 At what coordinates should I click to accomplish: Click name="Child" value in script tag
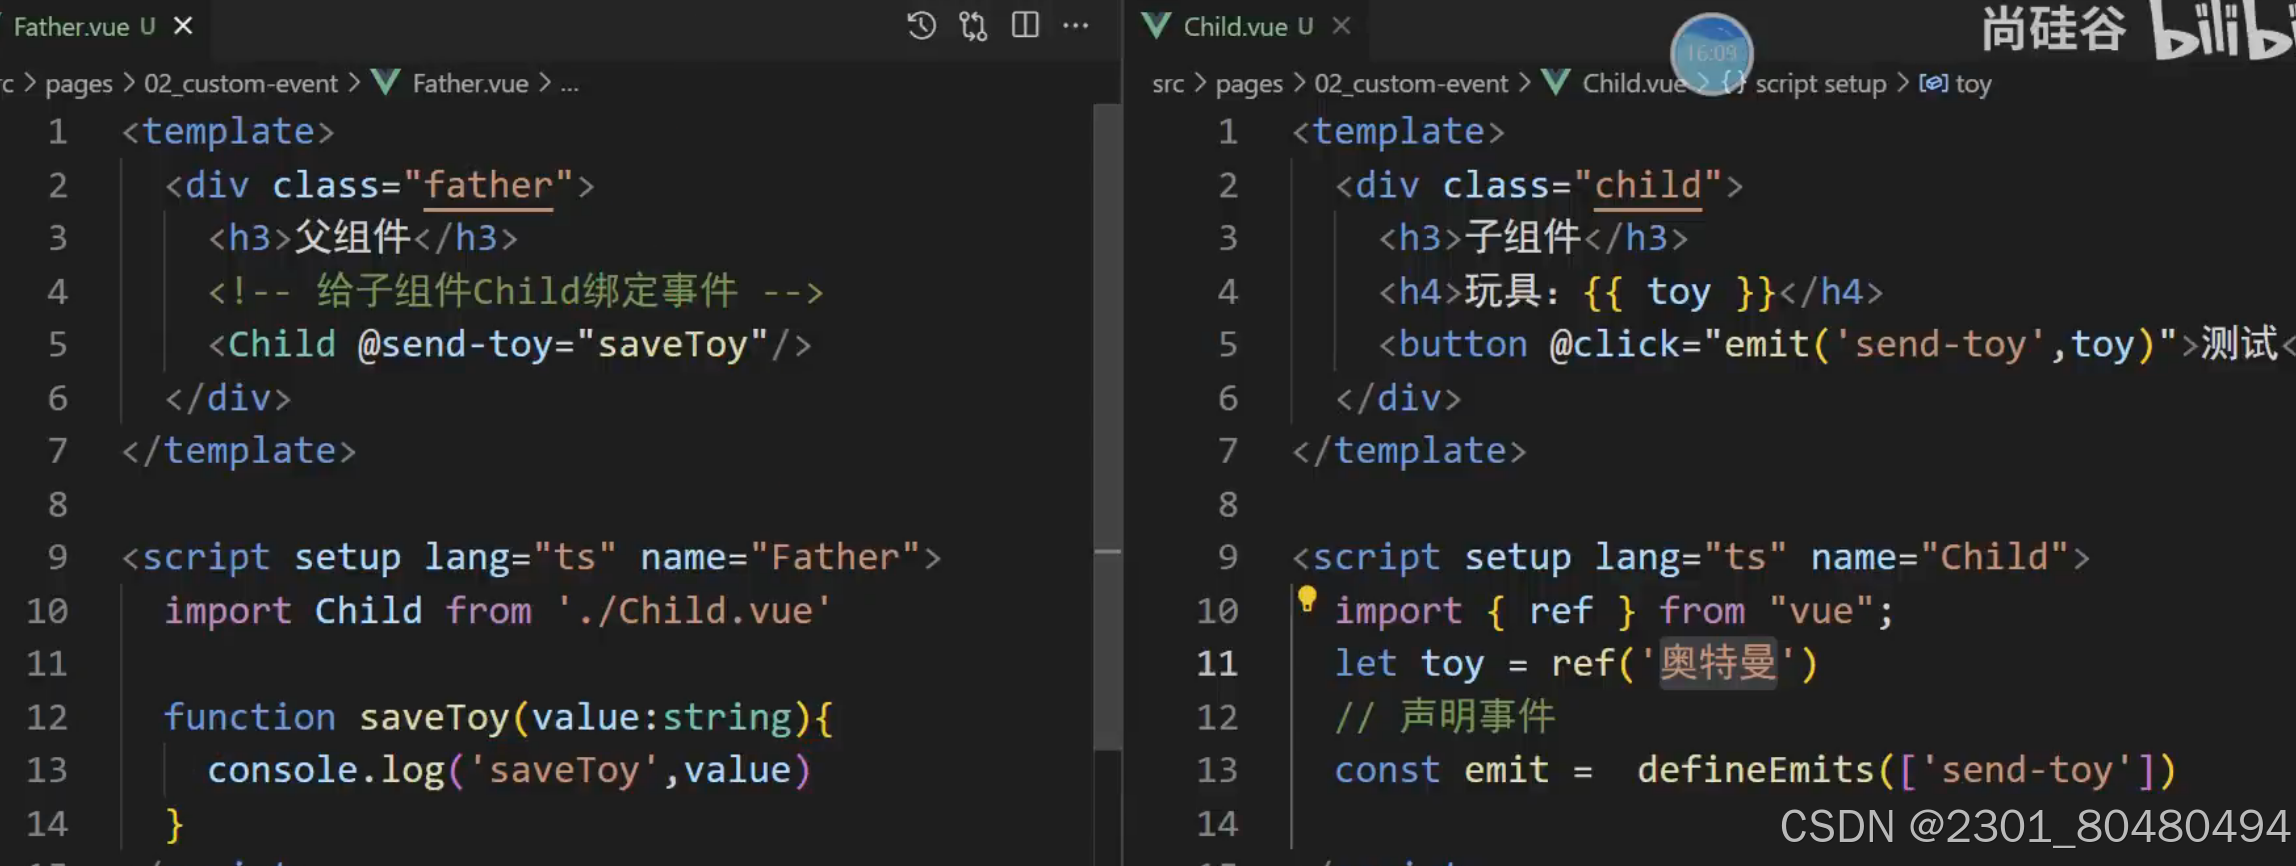pyautogui.click(x=1994, y=557)
